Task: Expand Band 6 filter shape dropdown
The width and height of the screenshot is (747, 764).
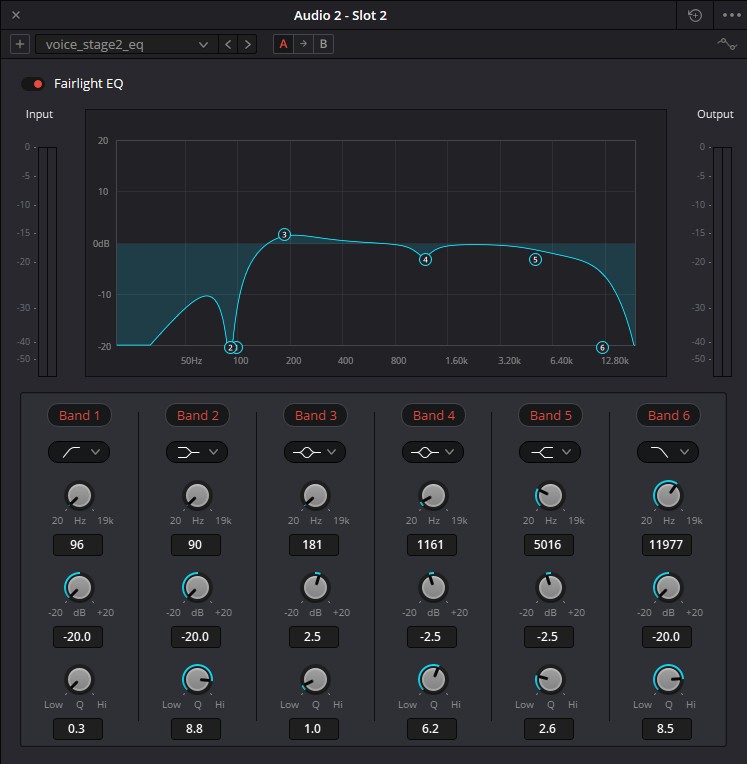Action: (667, 452)
